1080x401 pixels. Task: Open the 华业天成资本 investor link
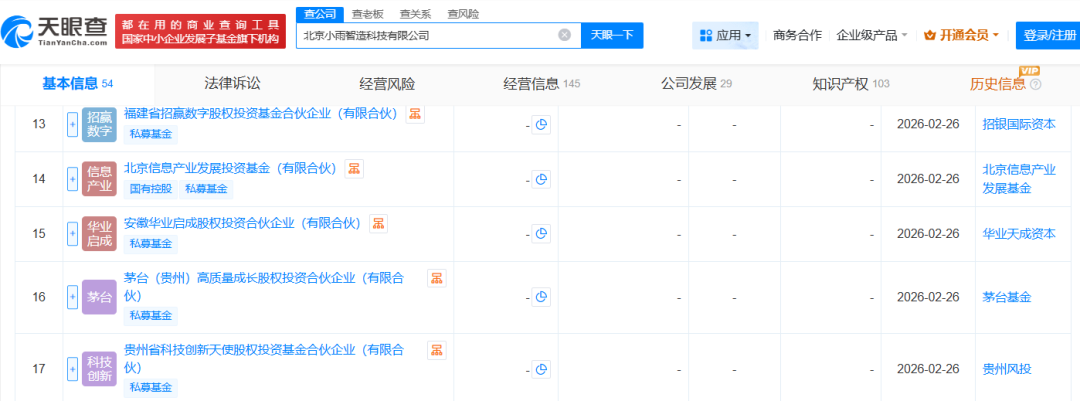pos(1019,234)
